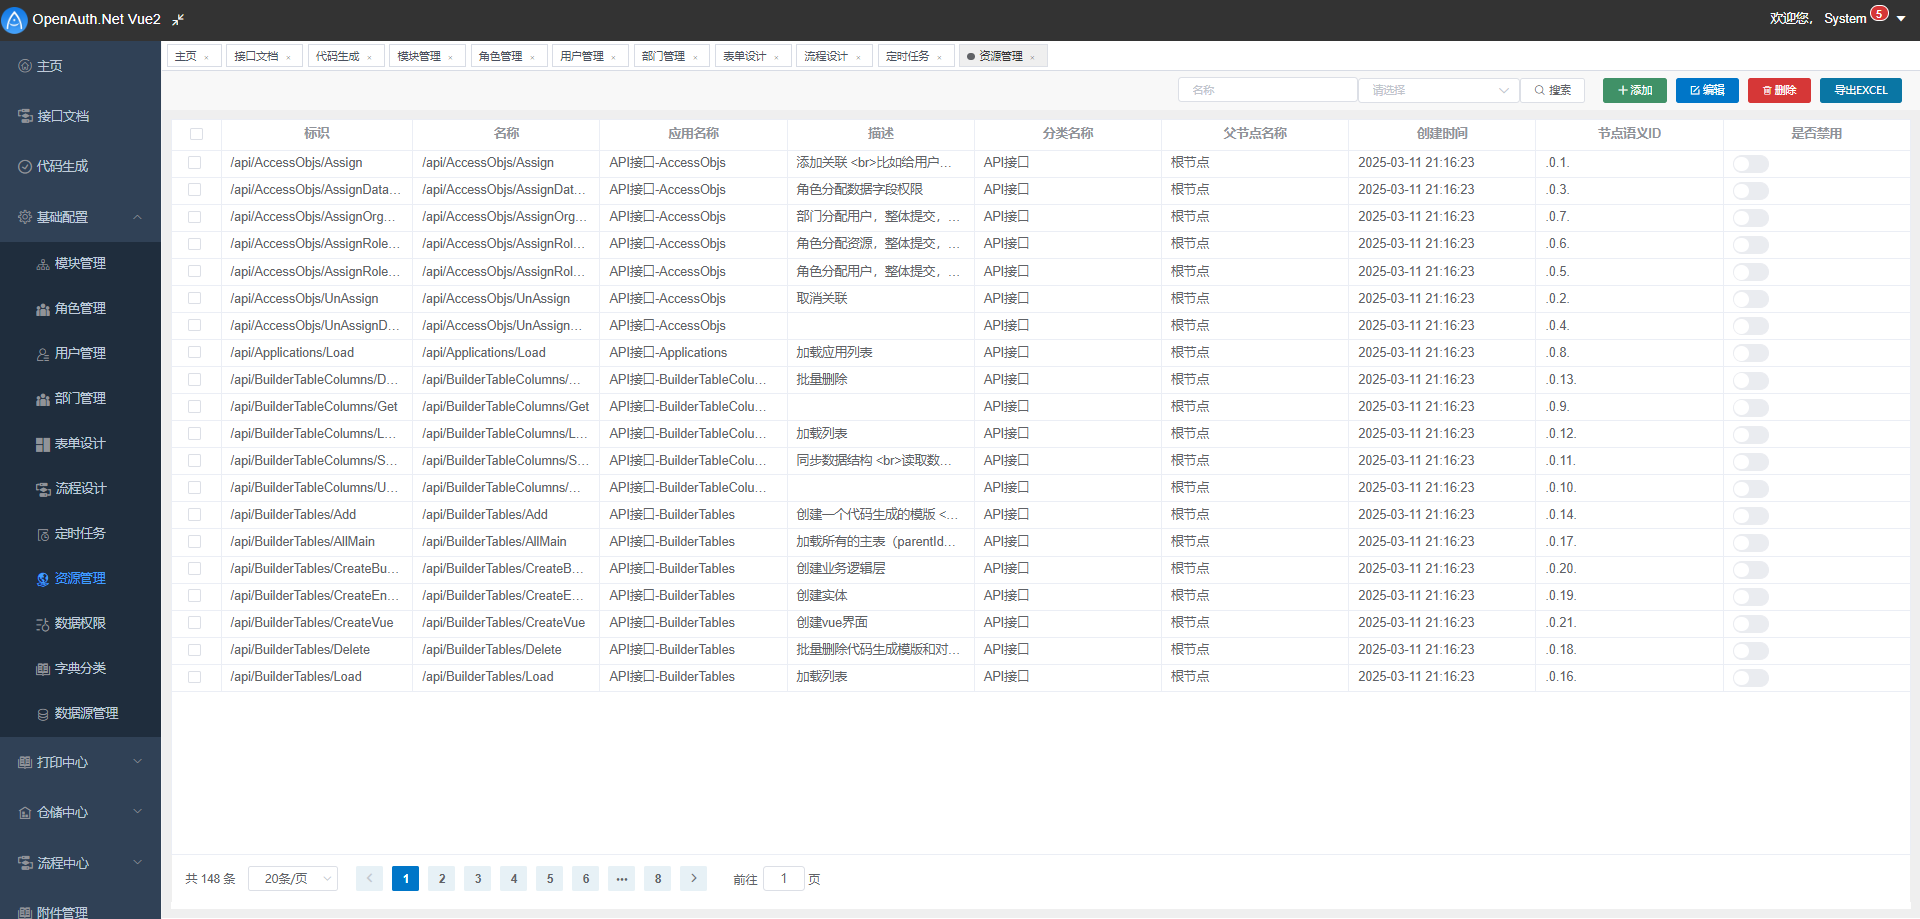Close the 定时任务 tab with its x icon
1920x919 pixels.
940,57
